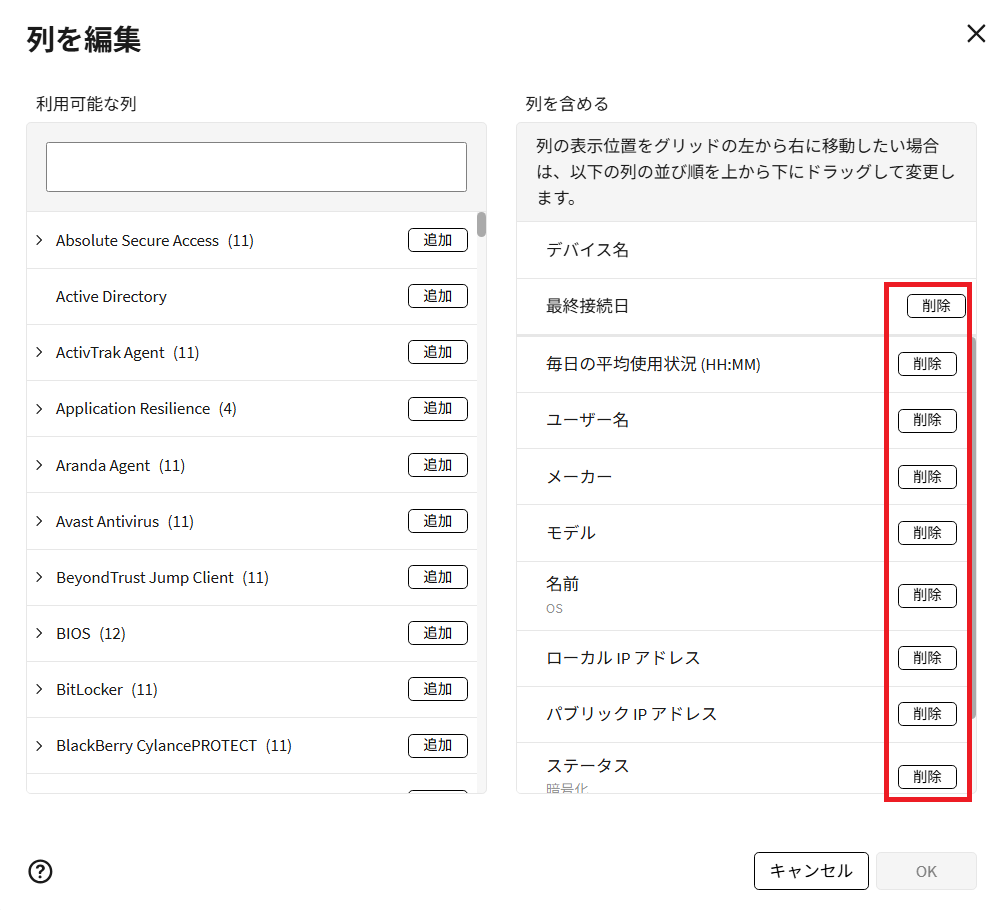Focus the available columns search field

pyautogui.click(x=256, y=167)
